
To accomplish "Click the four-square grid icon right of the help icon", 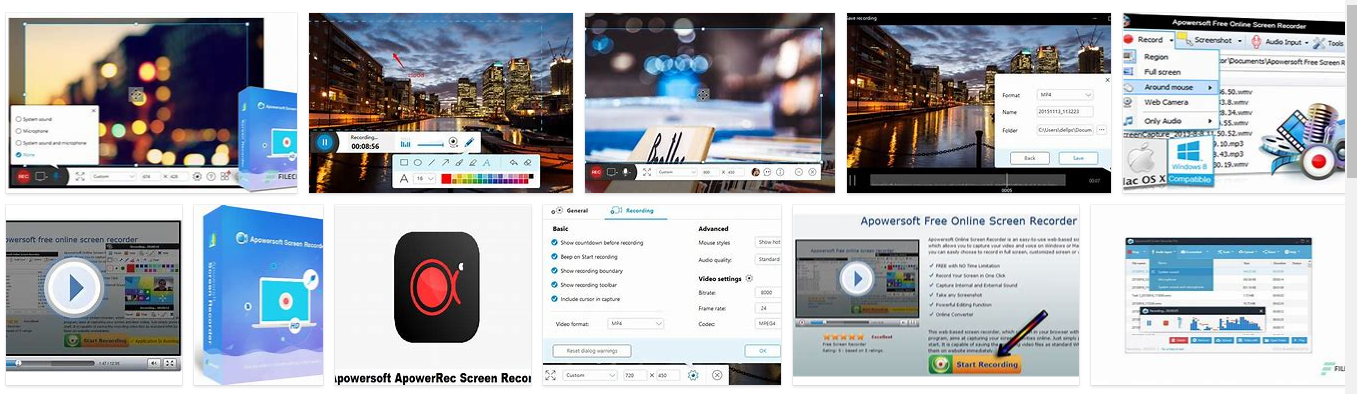I will pos(224,176).
